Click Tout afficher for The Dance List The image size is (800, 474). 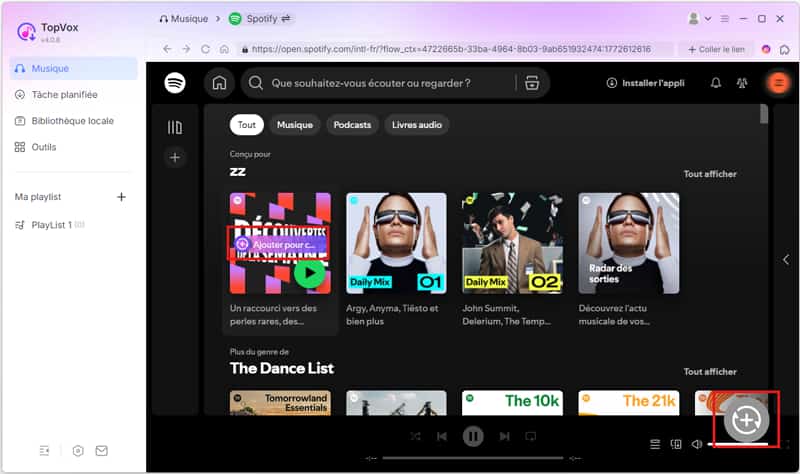tap(710, 371)
